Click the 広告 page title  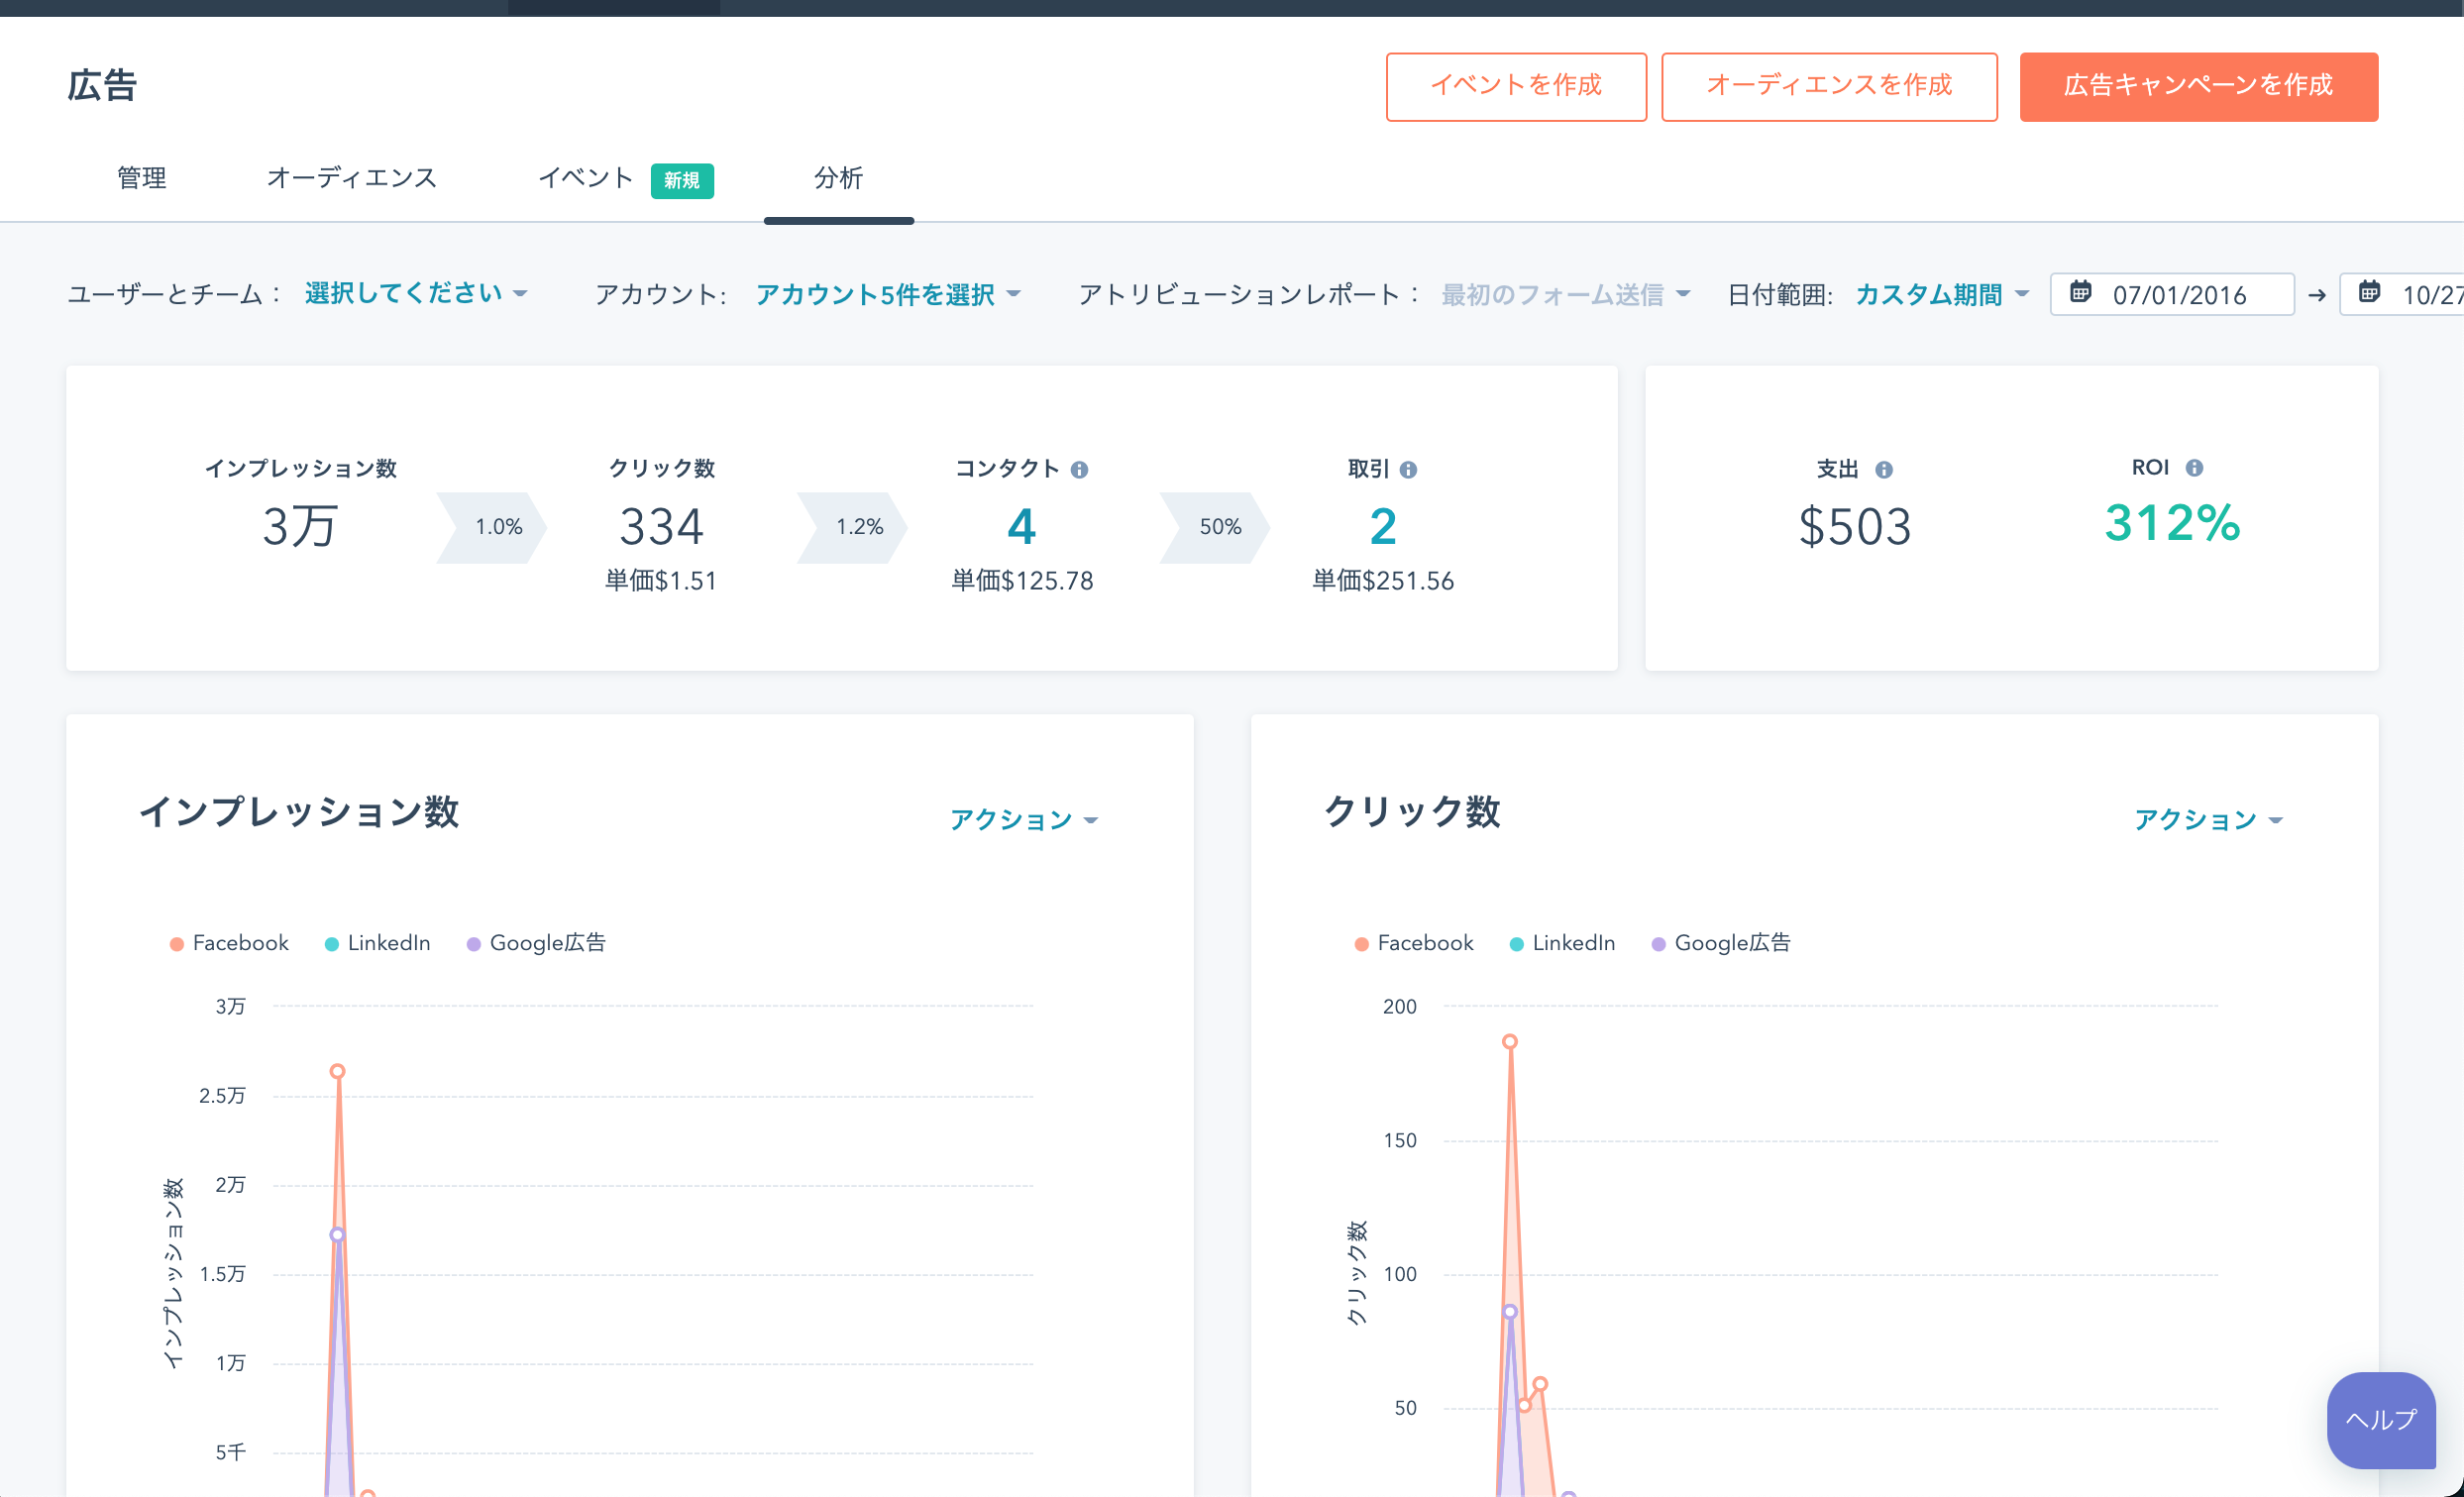point(102,85)
